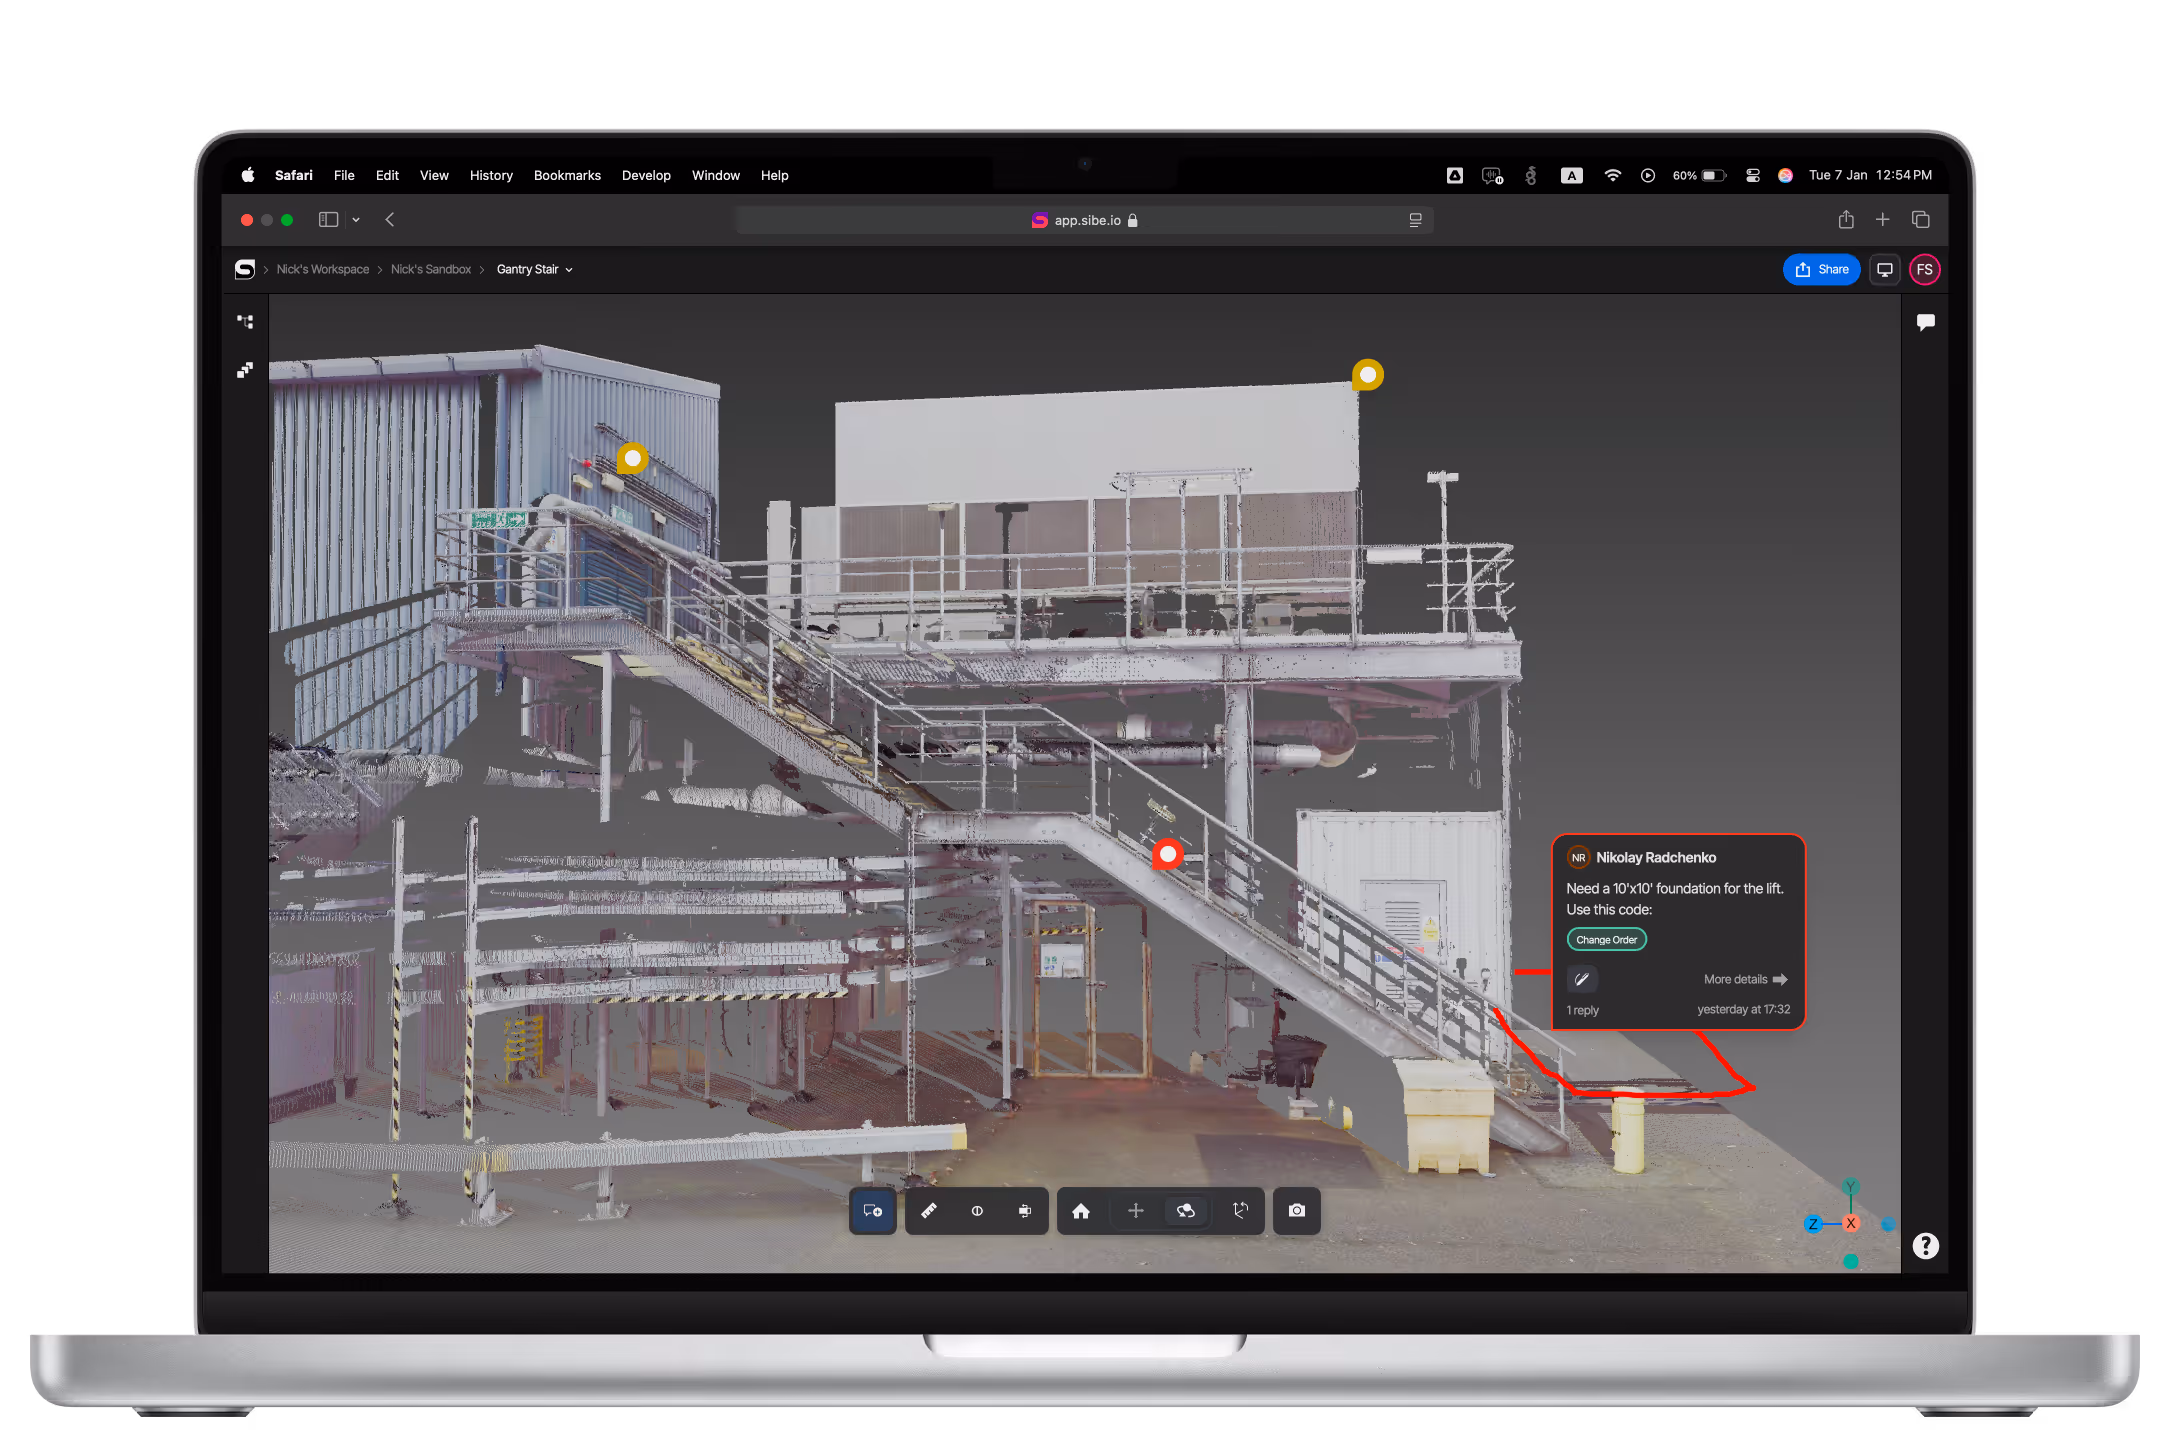The height and width of the screenshot is (1430, 2170).
Task: Open the File menu
Action: [344, 175]
